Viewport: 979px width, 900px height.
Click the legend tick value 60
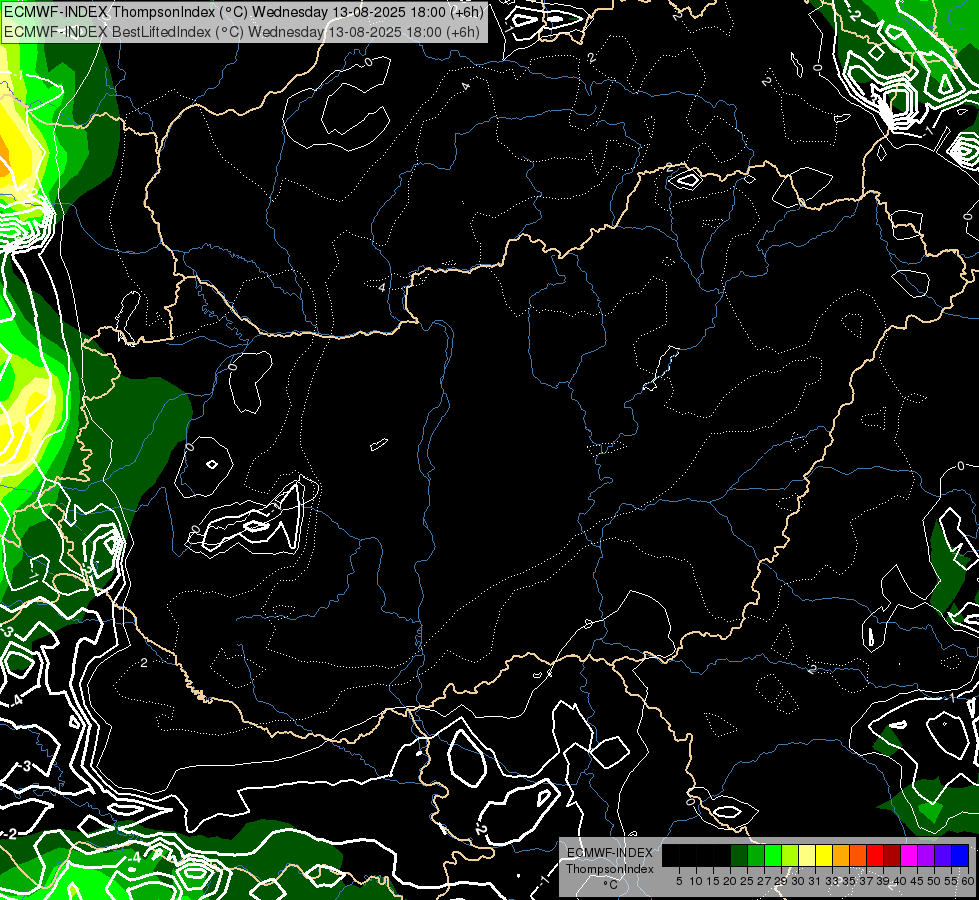[x=968, y=881]
